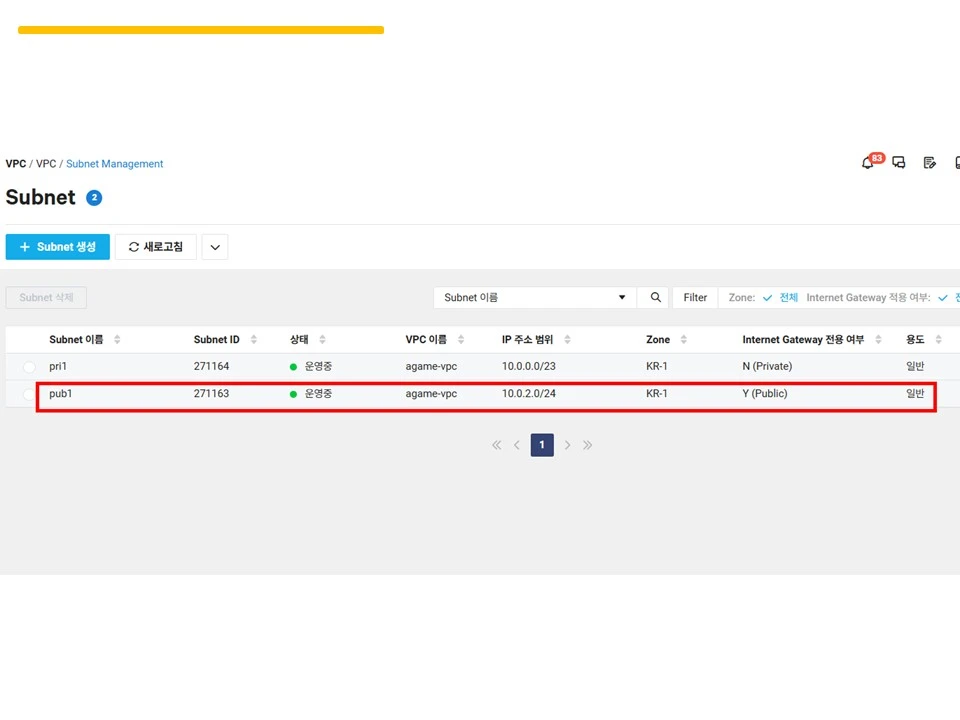This screenshot has height=720, width=960.
Task: Expand the dropdown next to 새로고침
Action: (x=215, y=247)
